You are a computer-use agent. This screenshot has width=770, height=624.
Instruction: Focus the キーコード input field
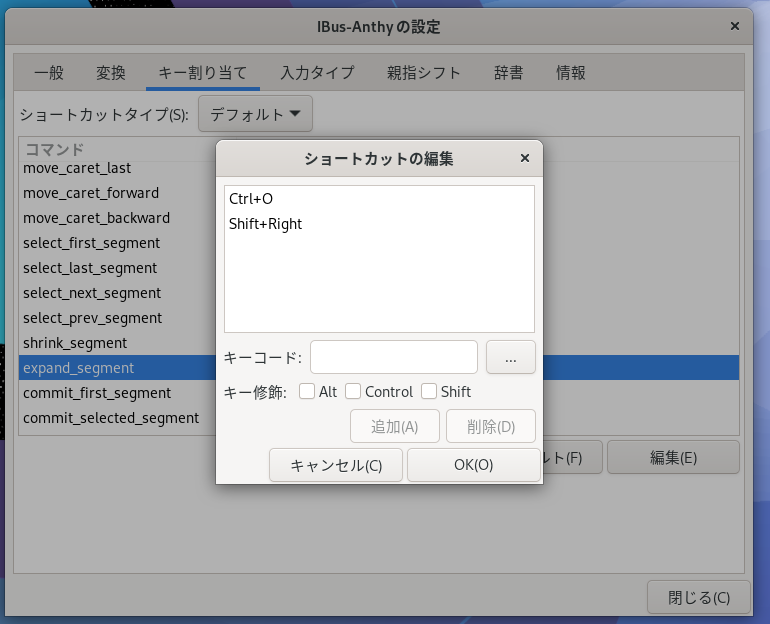394,357
